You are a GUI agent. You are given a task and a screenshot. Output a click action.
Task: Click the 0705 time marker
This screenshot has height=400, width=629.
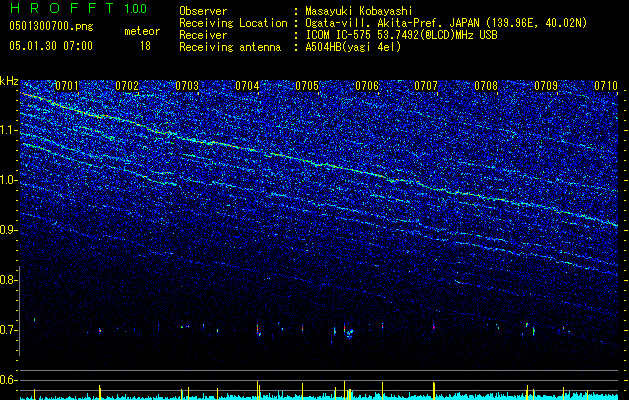tap(307, 86)
